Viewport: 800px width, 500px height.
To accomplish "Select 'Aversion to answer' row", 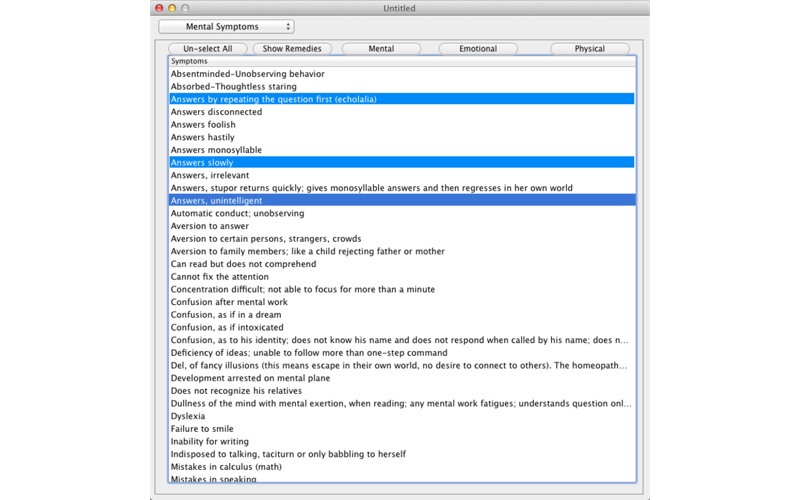I will (x=402, y=226).
